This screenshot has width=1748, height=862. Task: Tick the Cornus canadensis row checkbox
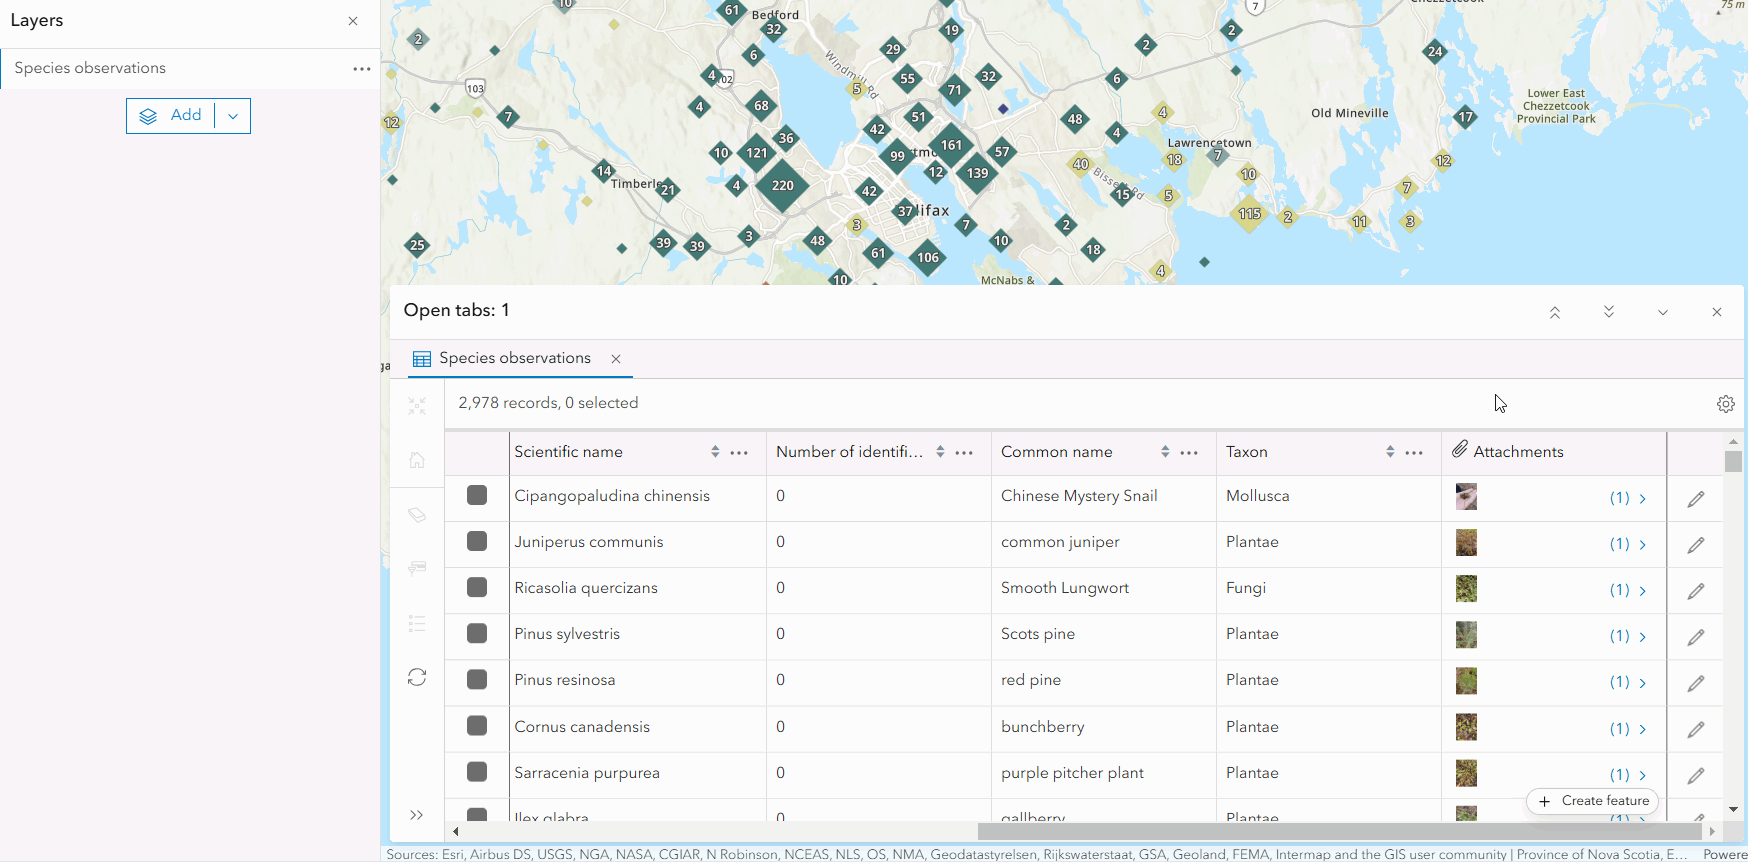[x=477, y=726]
